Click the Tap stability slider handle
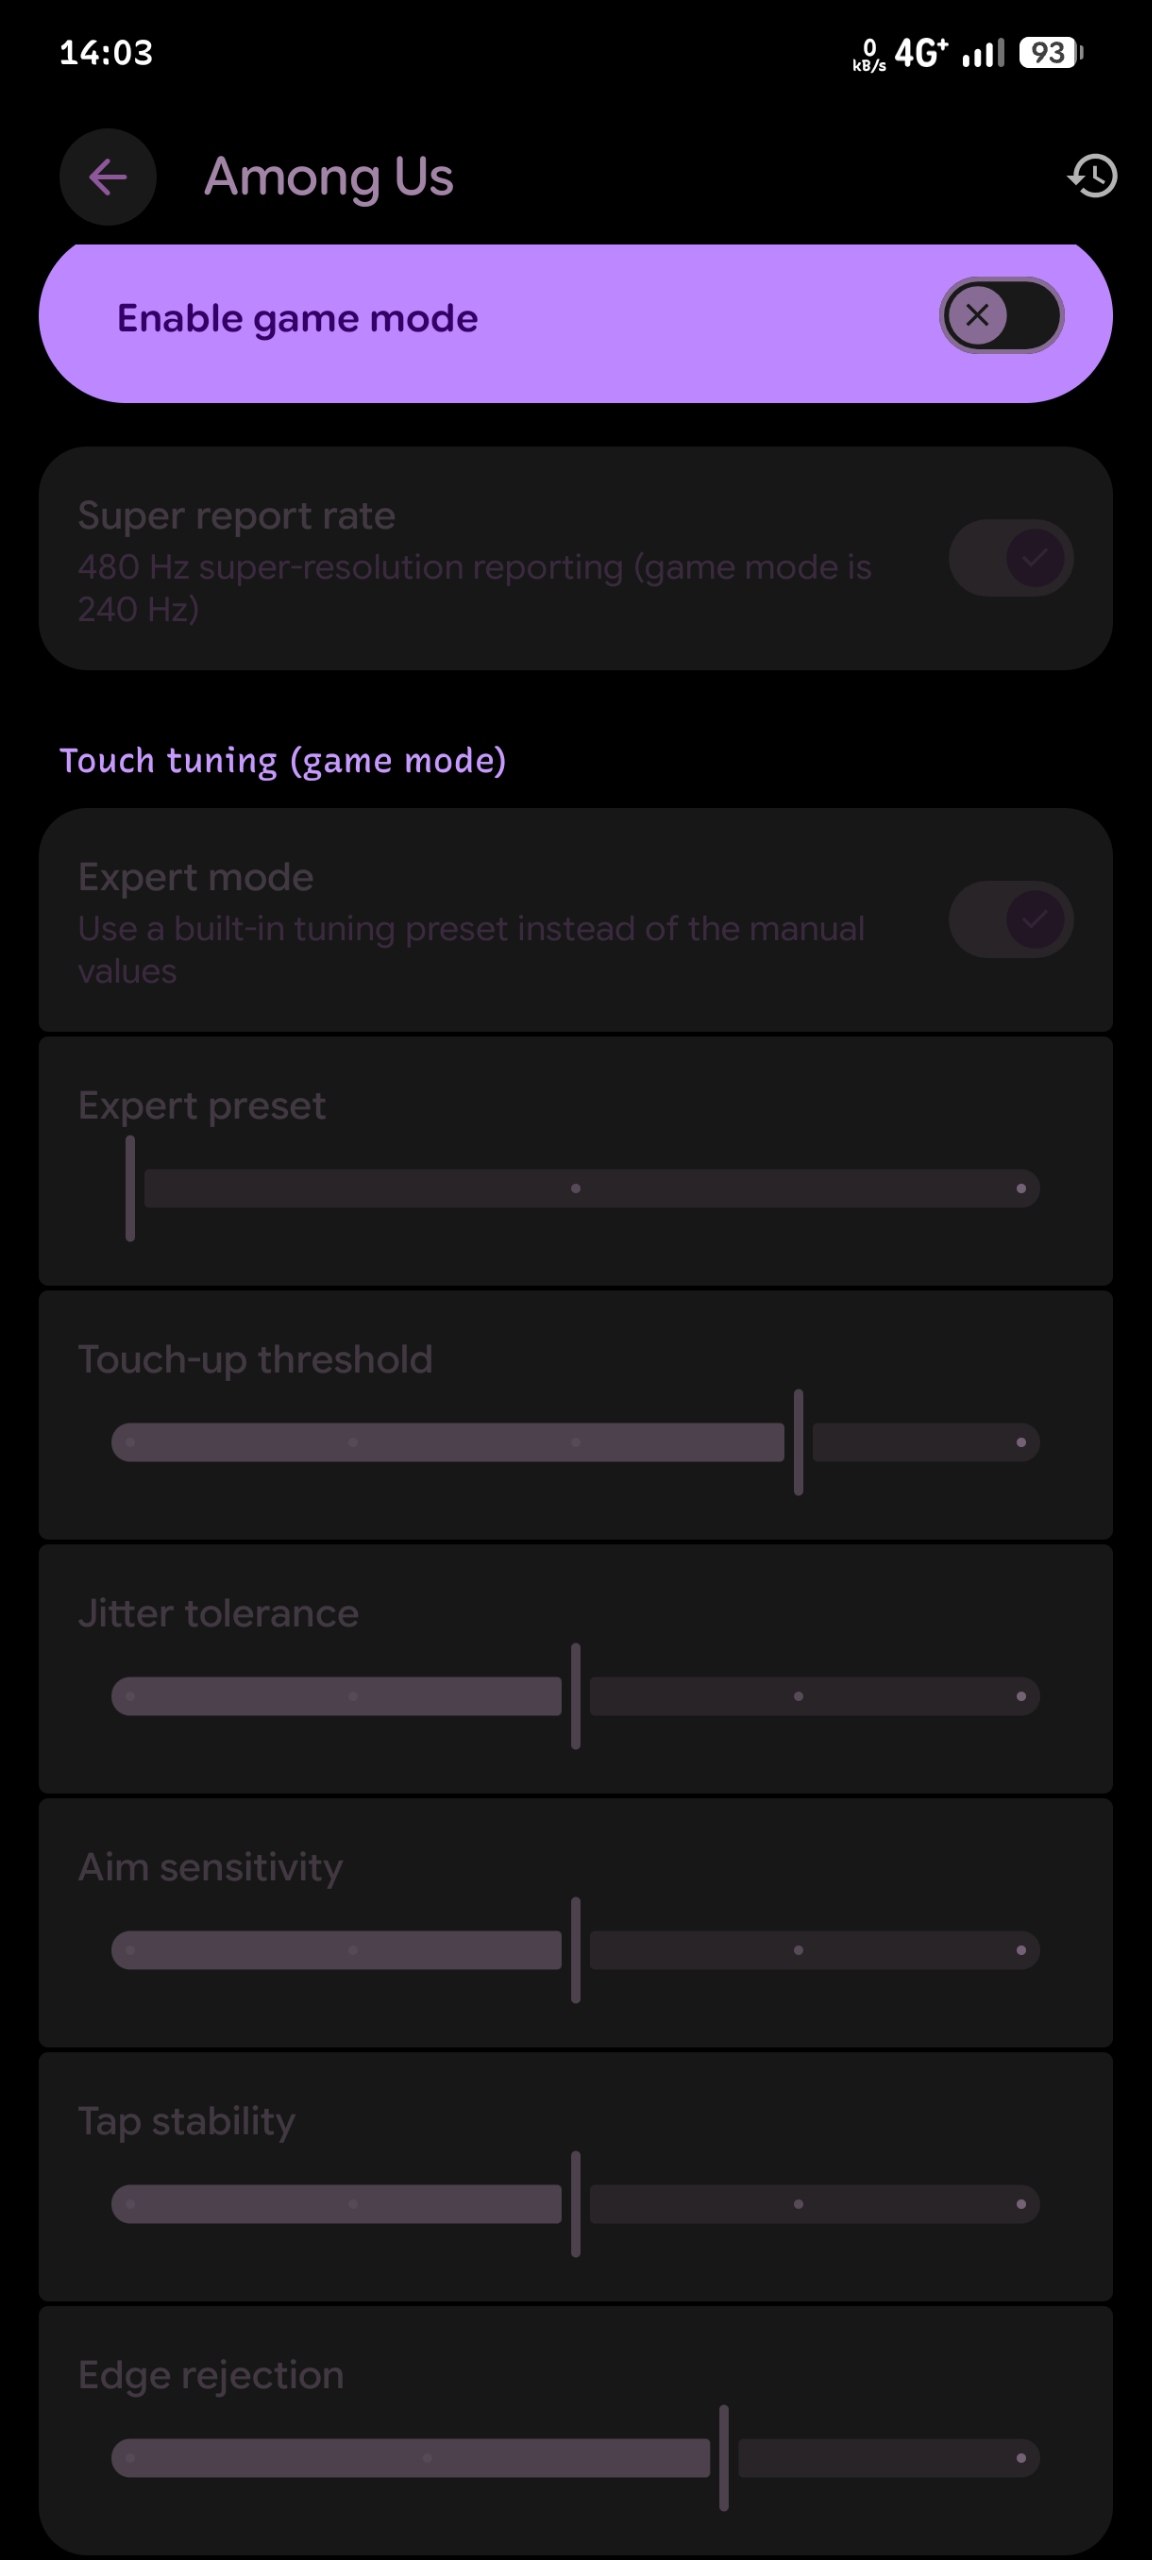1152x2560 pixels. tap(576, 2204)
